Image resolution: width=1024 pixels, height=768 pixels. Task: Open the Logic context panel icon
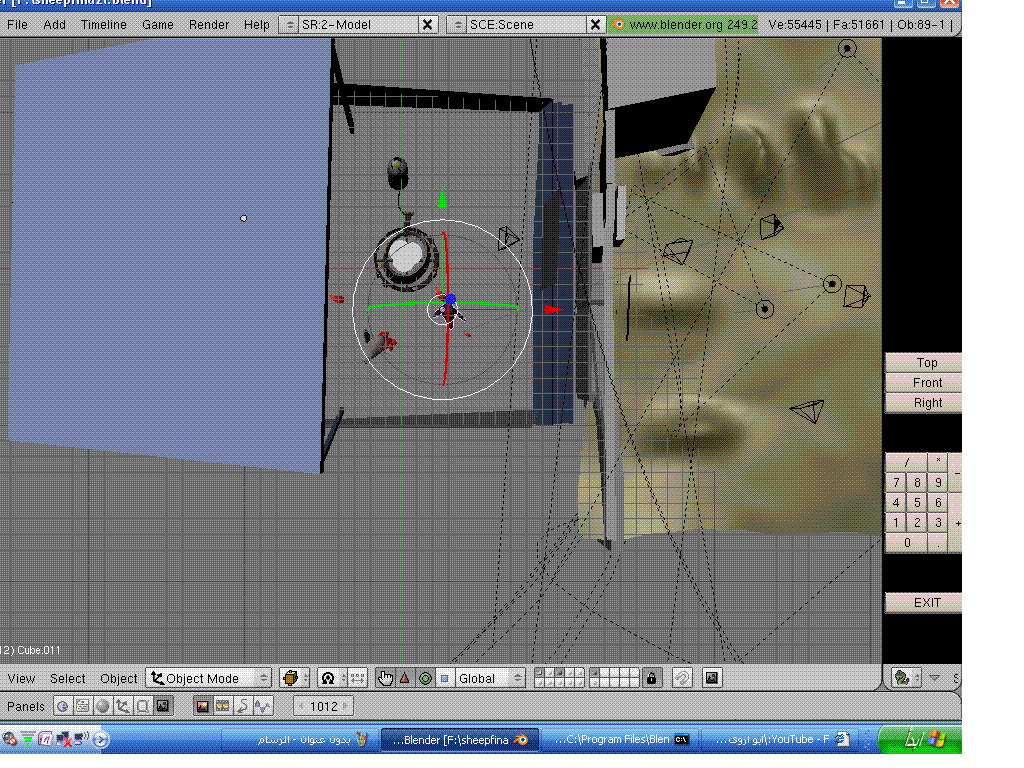63,706
